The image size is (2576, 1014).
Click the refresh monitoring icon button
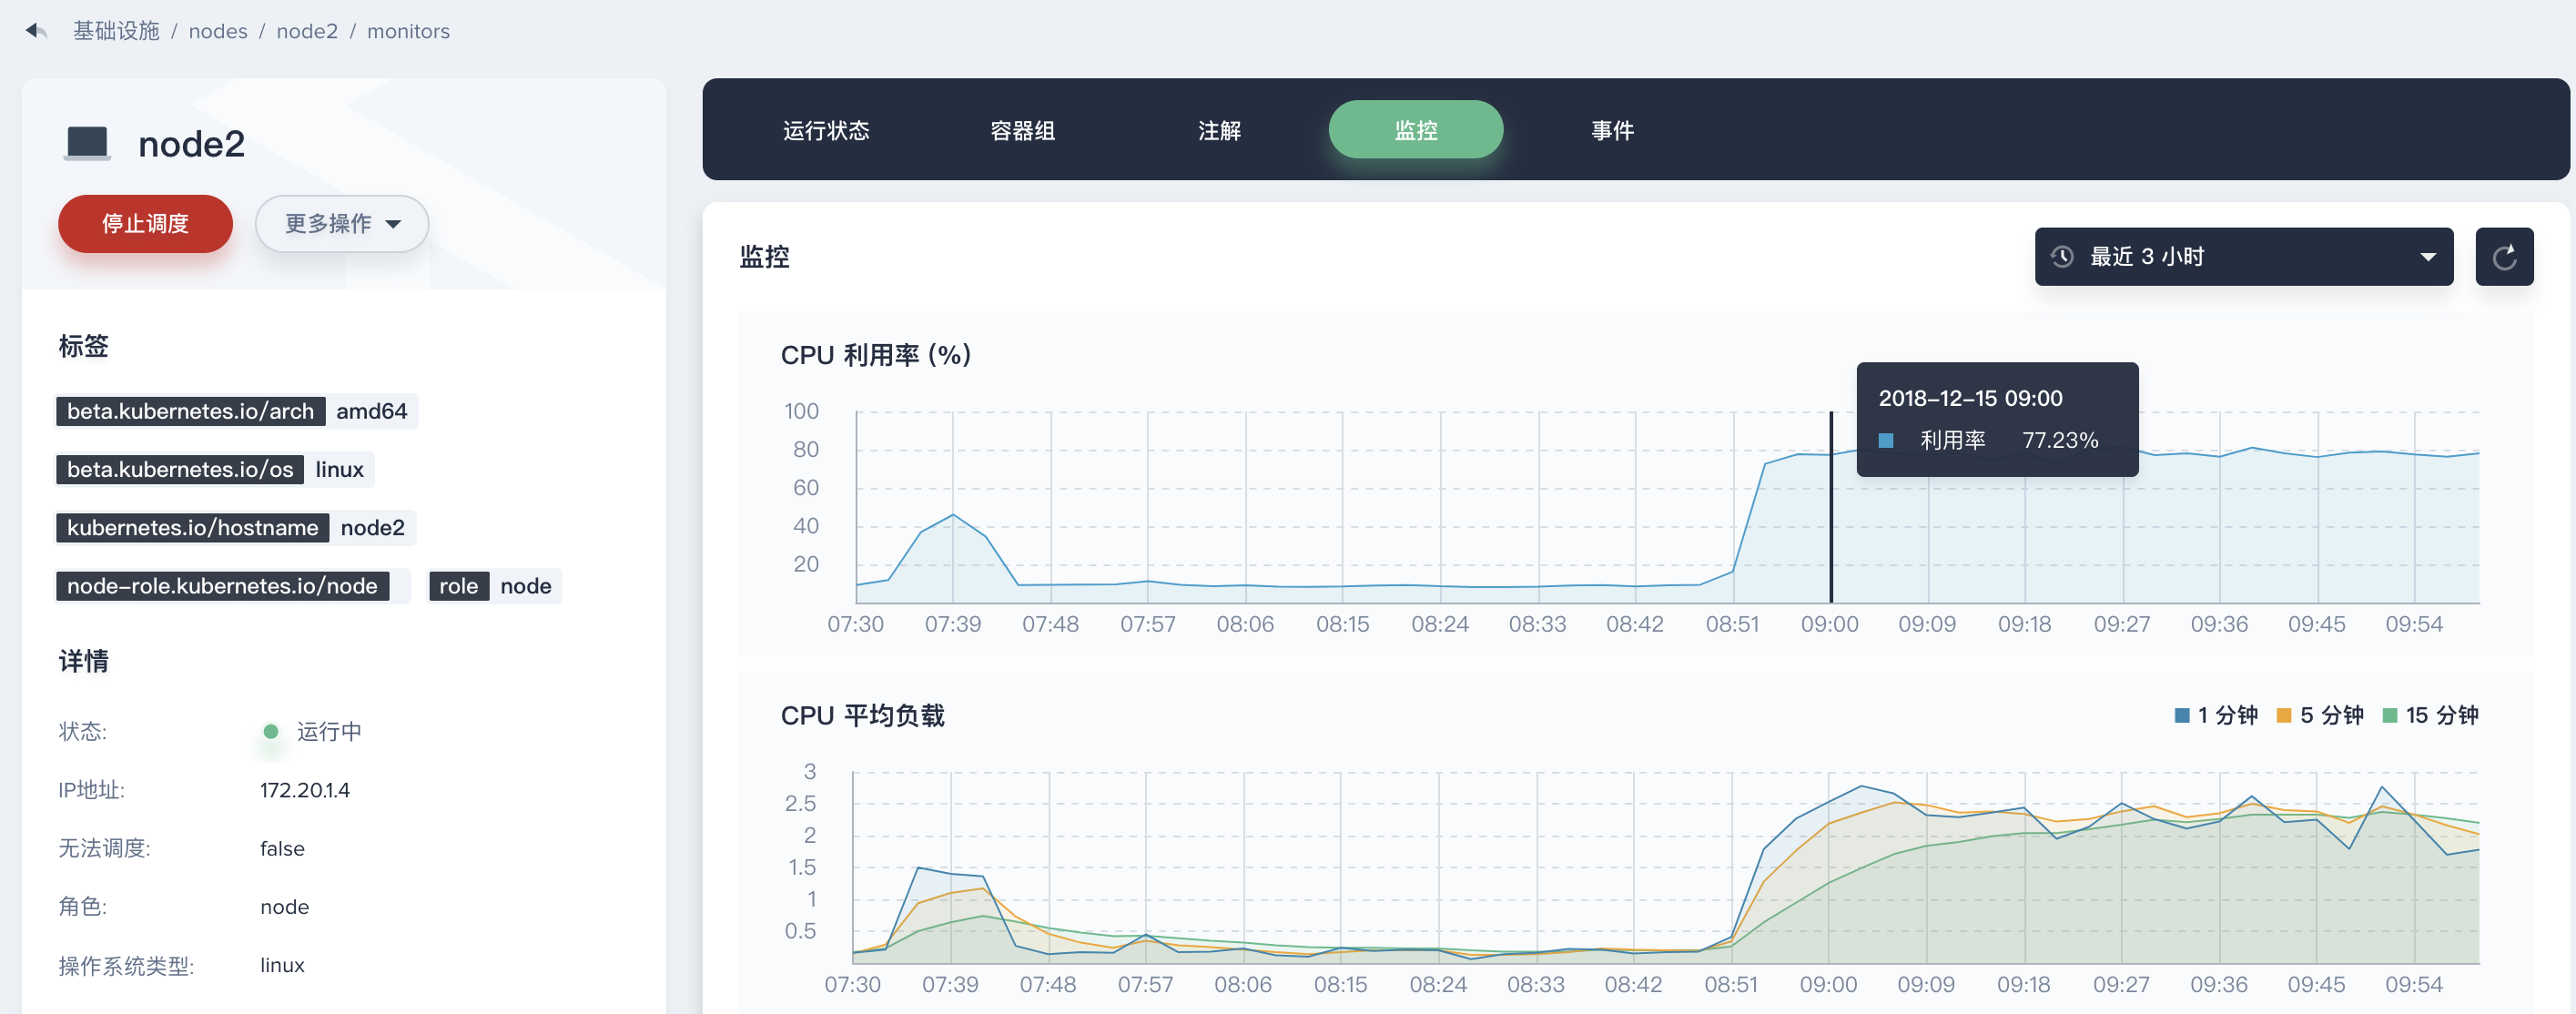(x=2503, y=257)
